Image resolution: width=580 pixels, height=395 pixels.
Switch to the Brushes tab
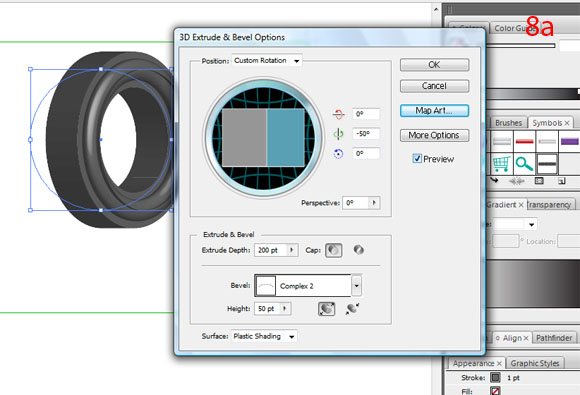coord(508,123)
